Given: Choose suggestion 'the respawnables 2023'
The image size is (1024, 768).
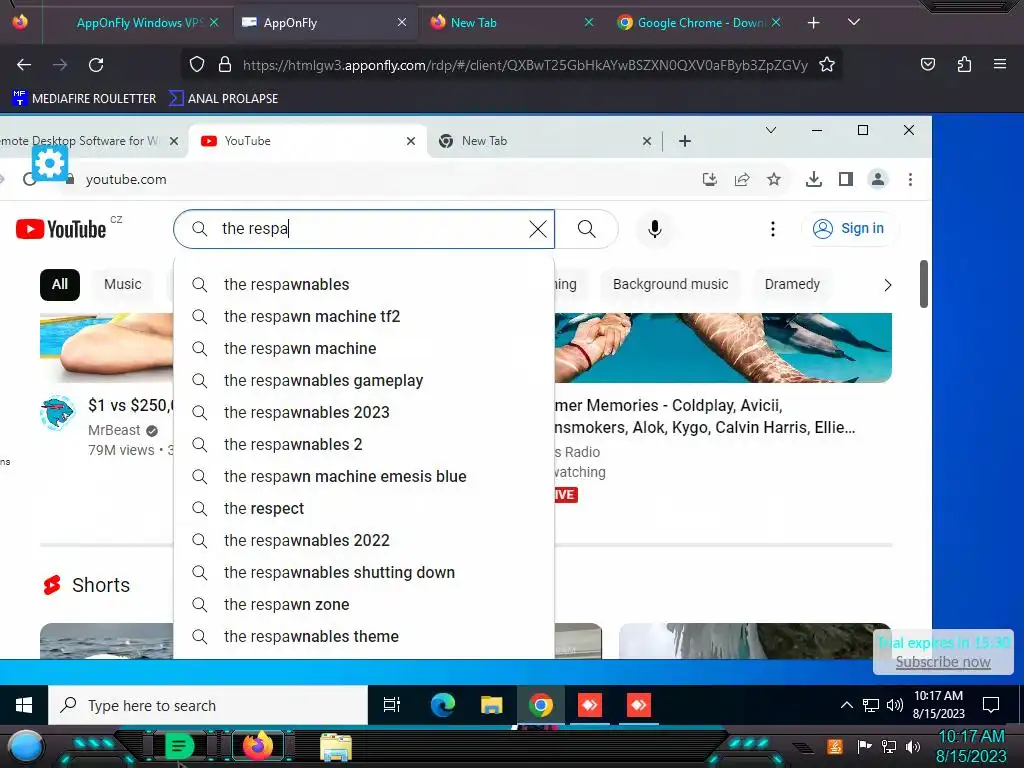Looking at the screenshot, I should click(364, 413).
